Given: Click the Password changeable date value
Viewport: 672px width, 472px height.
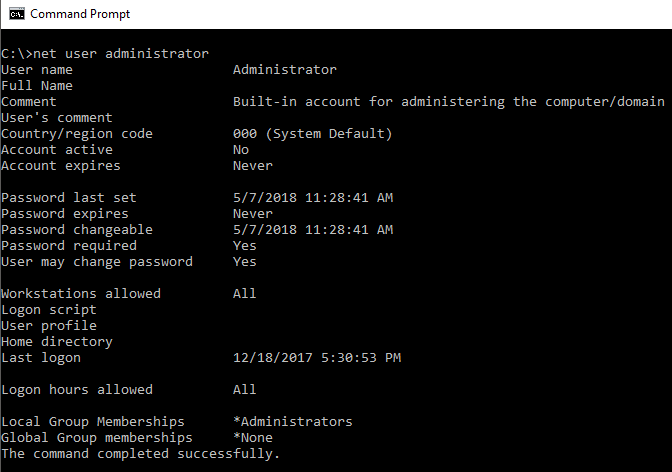Looking at the screenshot, I should (x=312, y=230).
